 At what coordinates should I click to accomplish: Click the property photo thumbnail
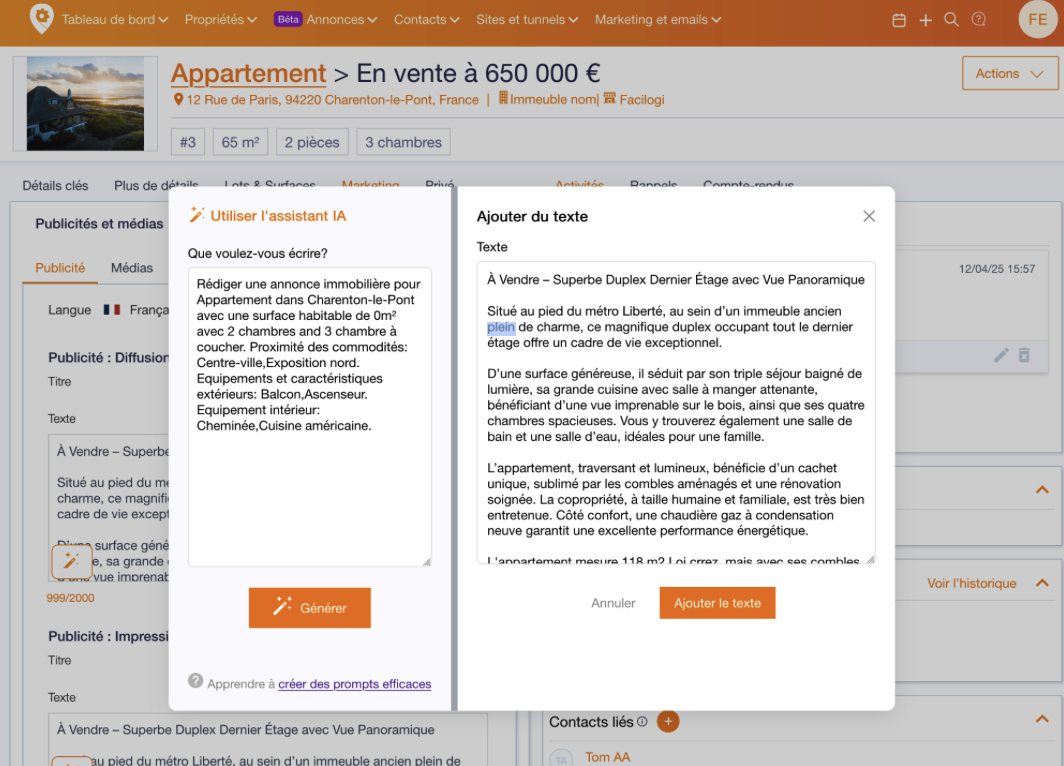tap(86, 103)
